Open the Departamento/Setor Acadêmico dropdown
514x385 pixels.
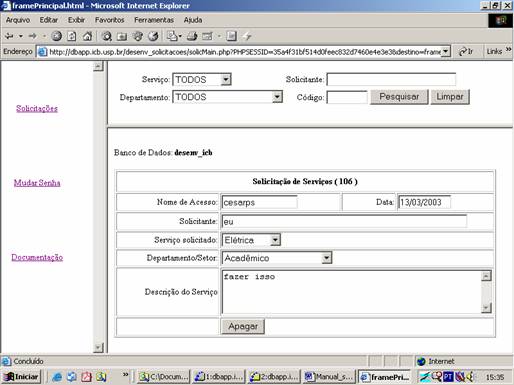tap(277, 258)
